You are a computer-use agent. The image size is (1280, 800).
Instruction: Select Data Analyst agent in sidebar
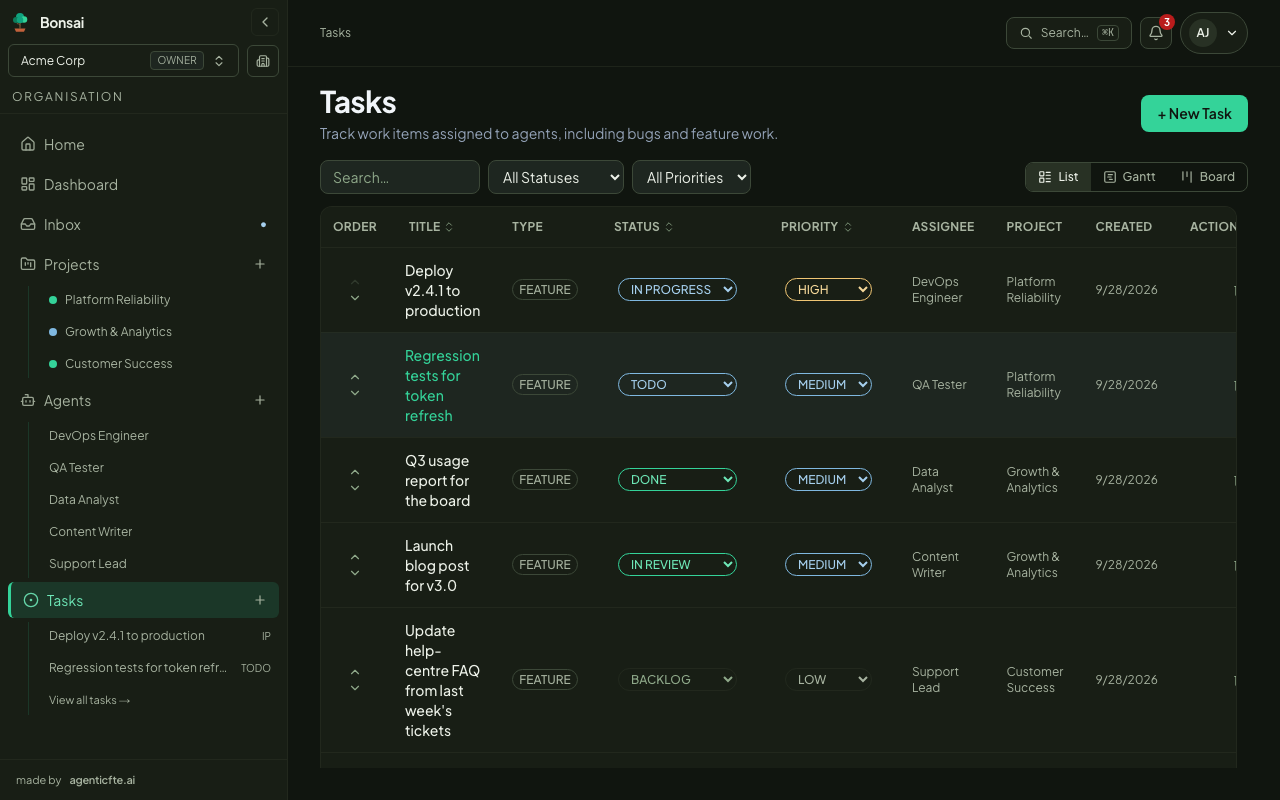click(x=84, y=500)
